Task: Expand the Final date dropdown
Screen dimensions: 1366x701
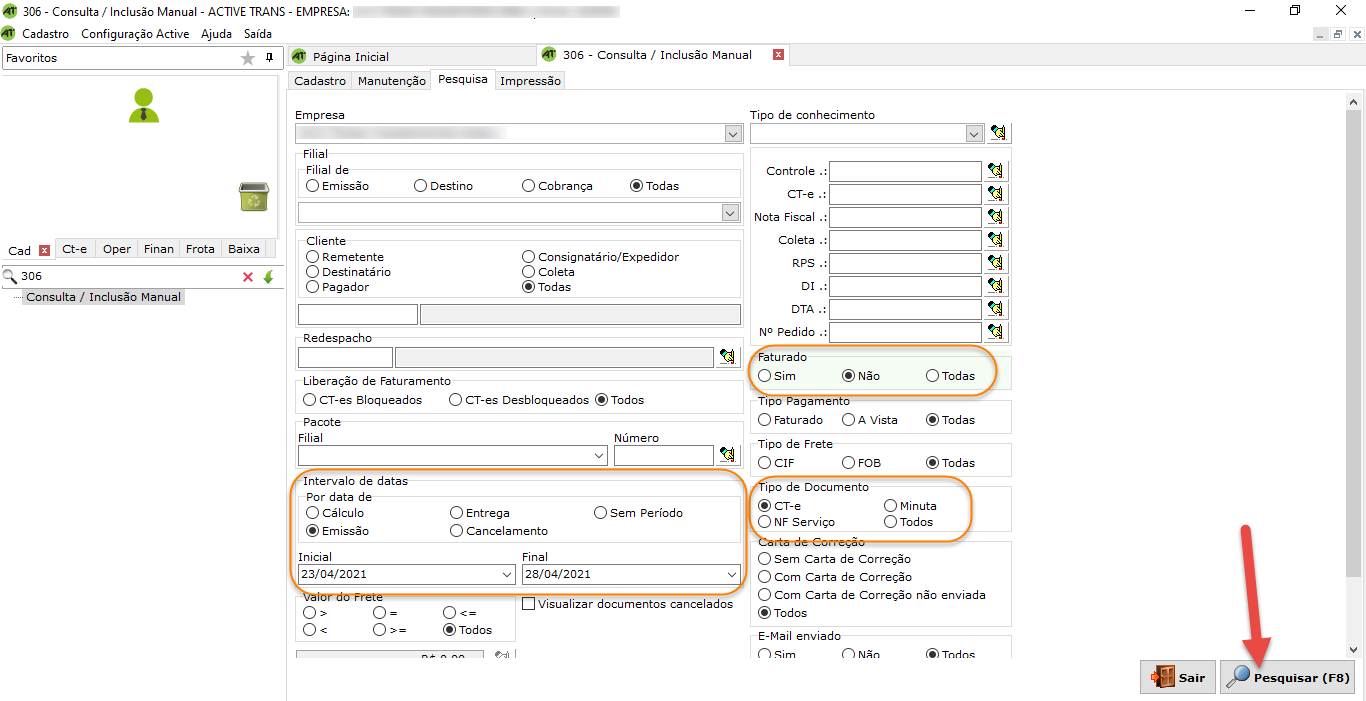Action: coord(731,575)
